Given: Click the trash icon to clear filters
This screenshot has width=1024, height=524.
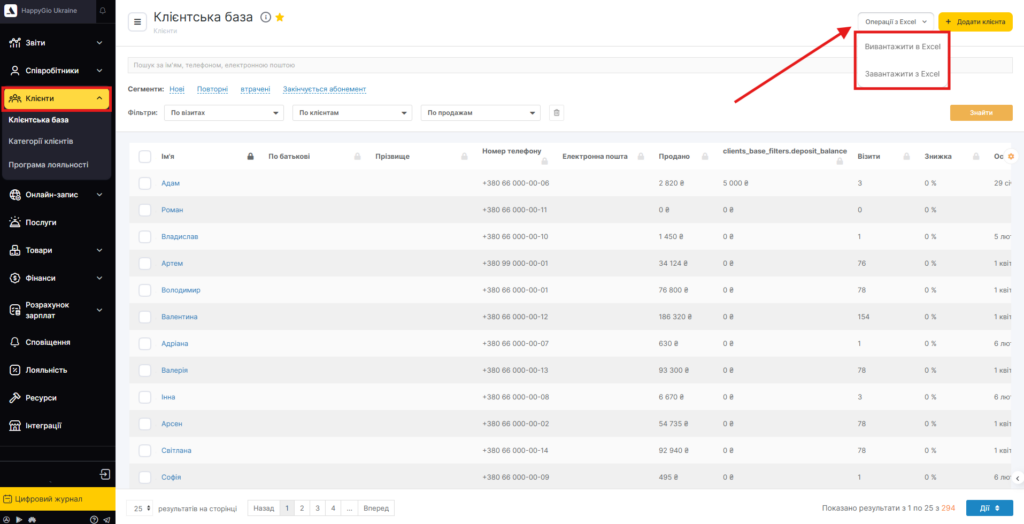Looking at the screenshot, I should [x=557, y=113].
